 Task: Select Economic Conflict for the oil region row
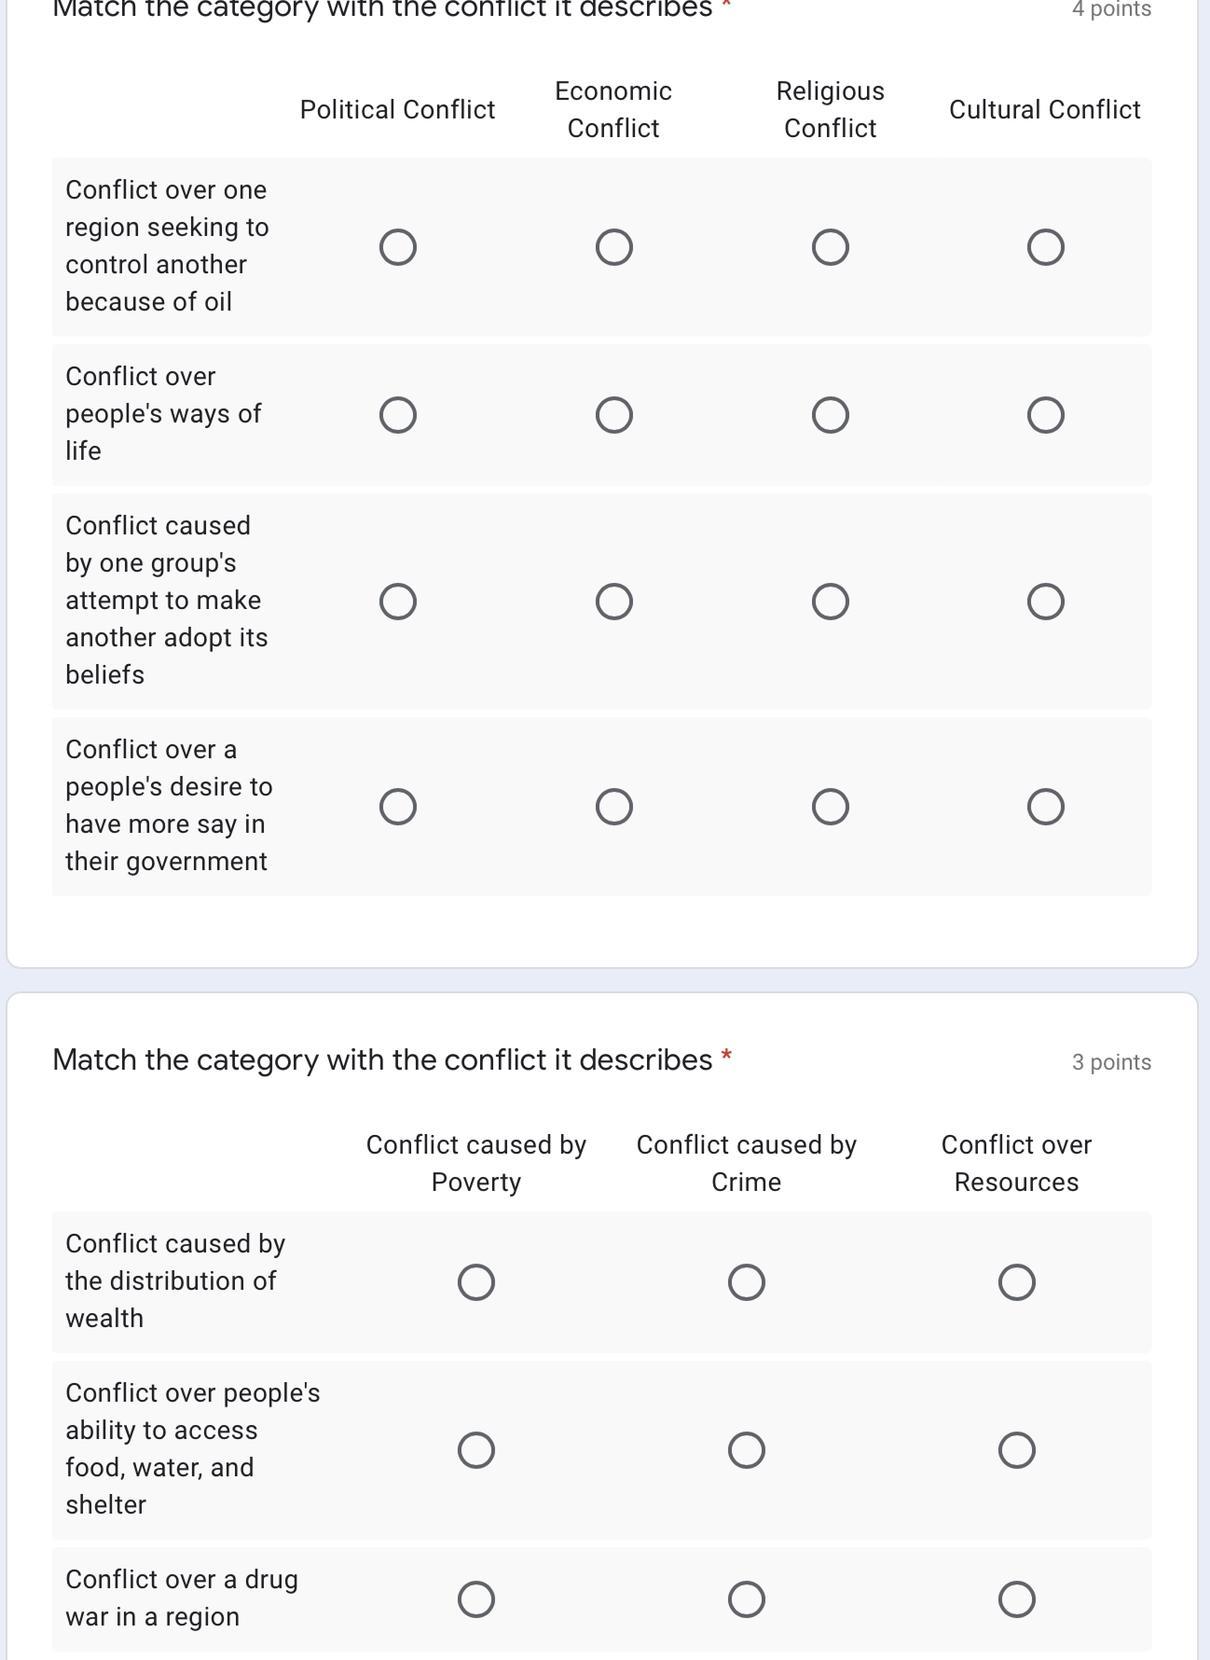tap(613, 247)
